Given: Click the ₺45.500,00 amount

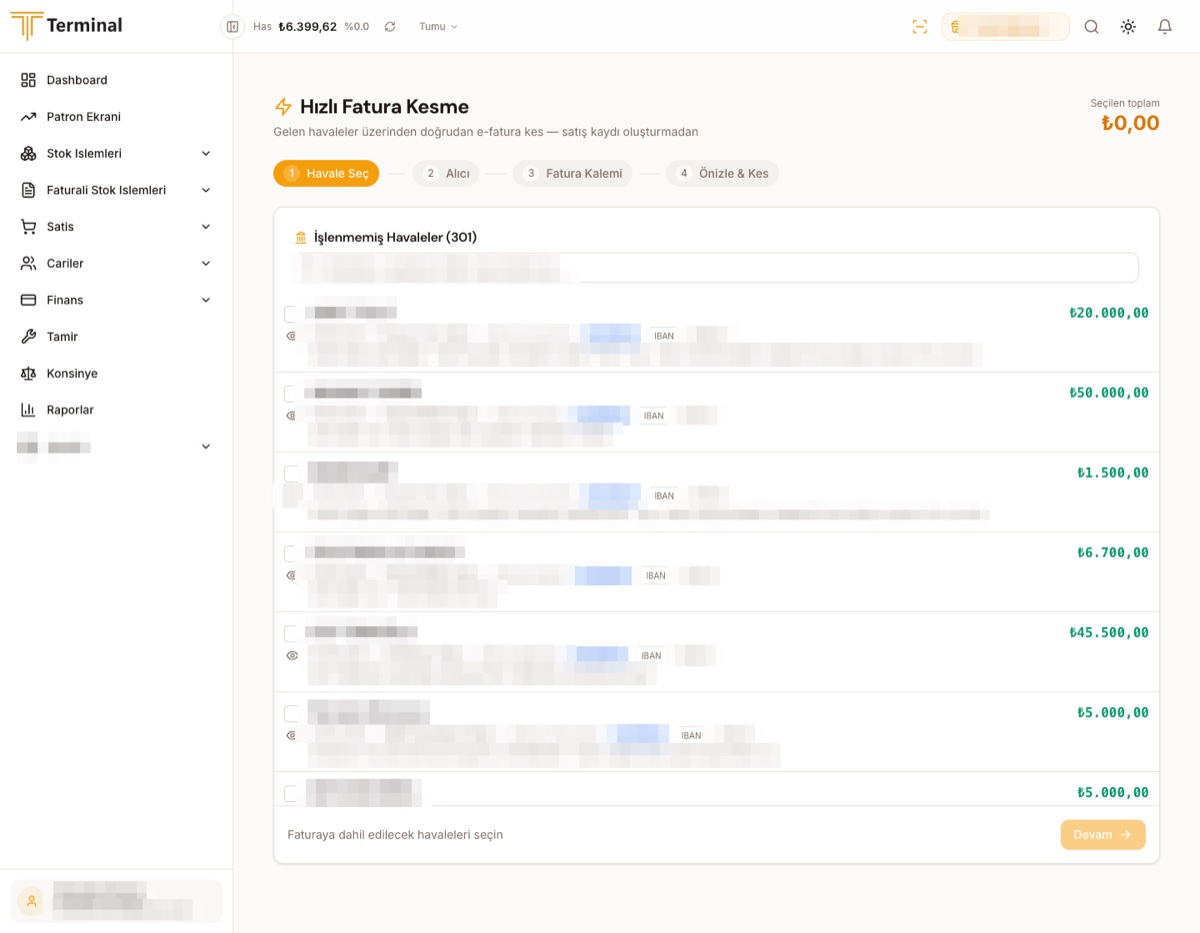Looking at the screenshot, I should 1109,633.
